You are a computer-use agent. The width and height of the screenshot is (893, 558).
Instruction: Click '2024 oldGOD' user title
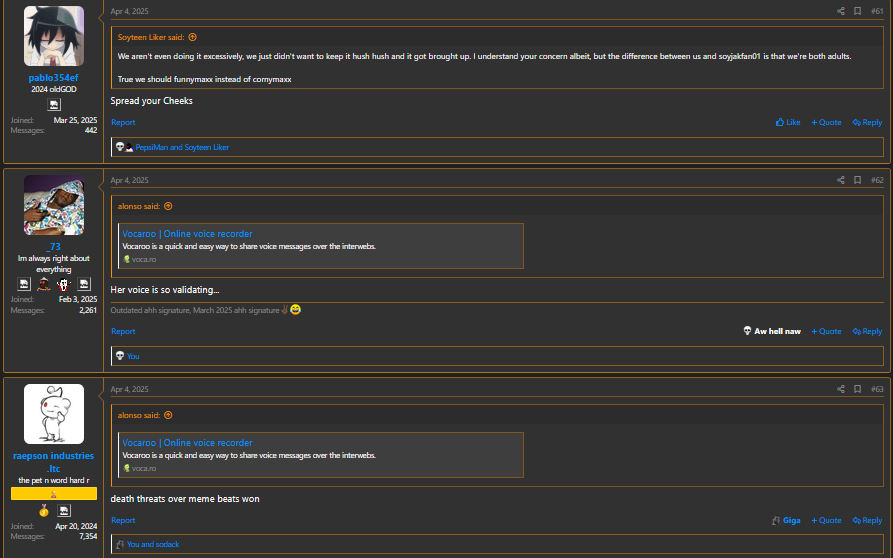click(54, 89)
